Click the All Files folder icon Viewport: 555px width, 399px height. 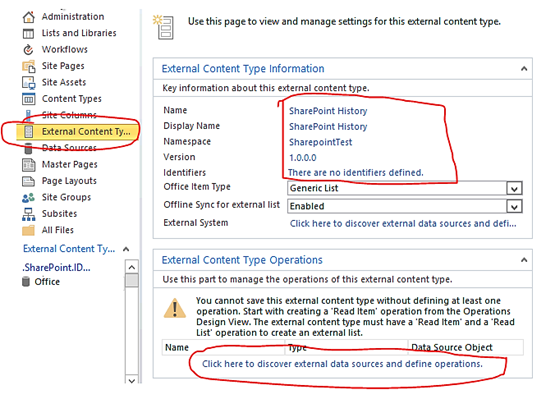[x=29, y=230]
